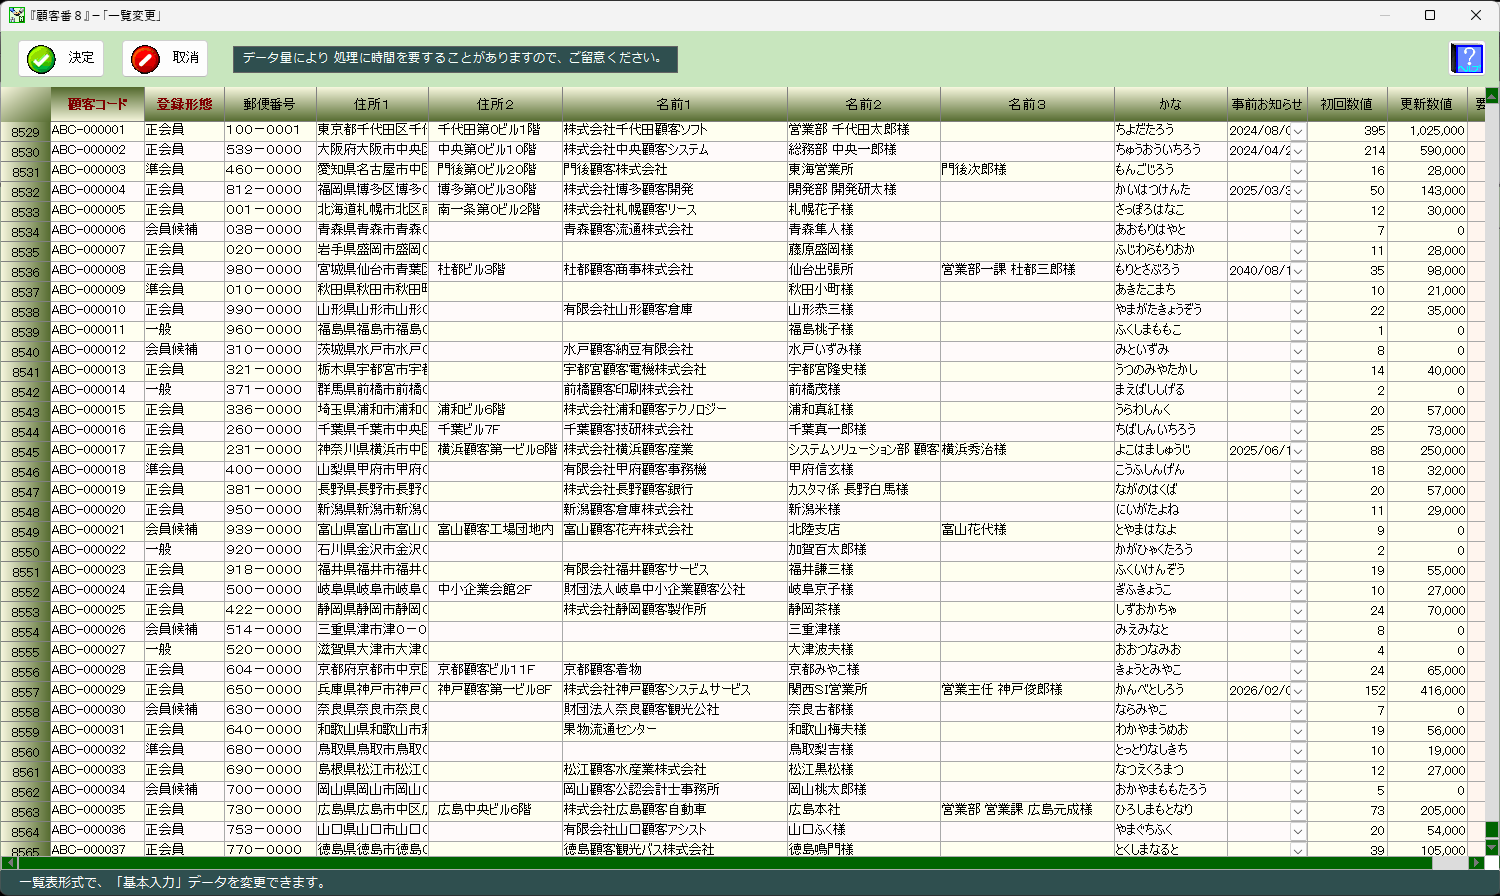Select the 初回数値 column header
This screenshot has height=896, width=1500.
1347,104
